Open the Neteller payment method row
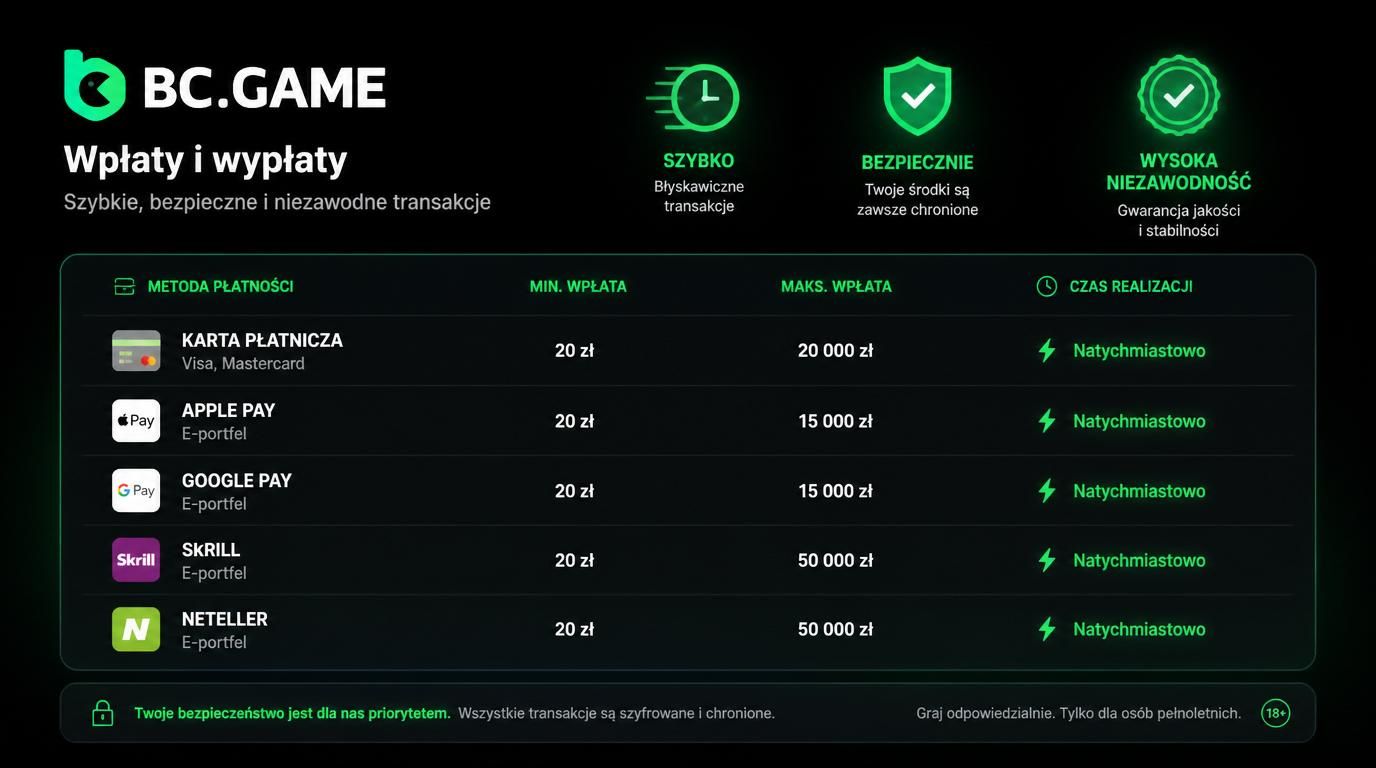The image size is (1376, 768). pyautogui.click(x=688, y=629)
